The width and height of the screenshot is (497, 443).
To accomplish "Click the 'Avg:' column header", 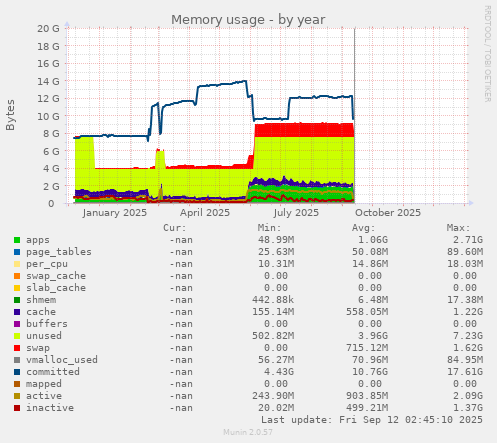I will pos(364,228).
